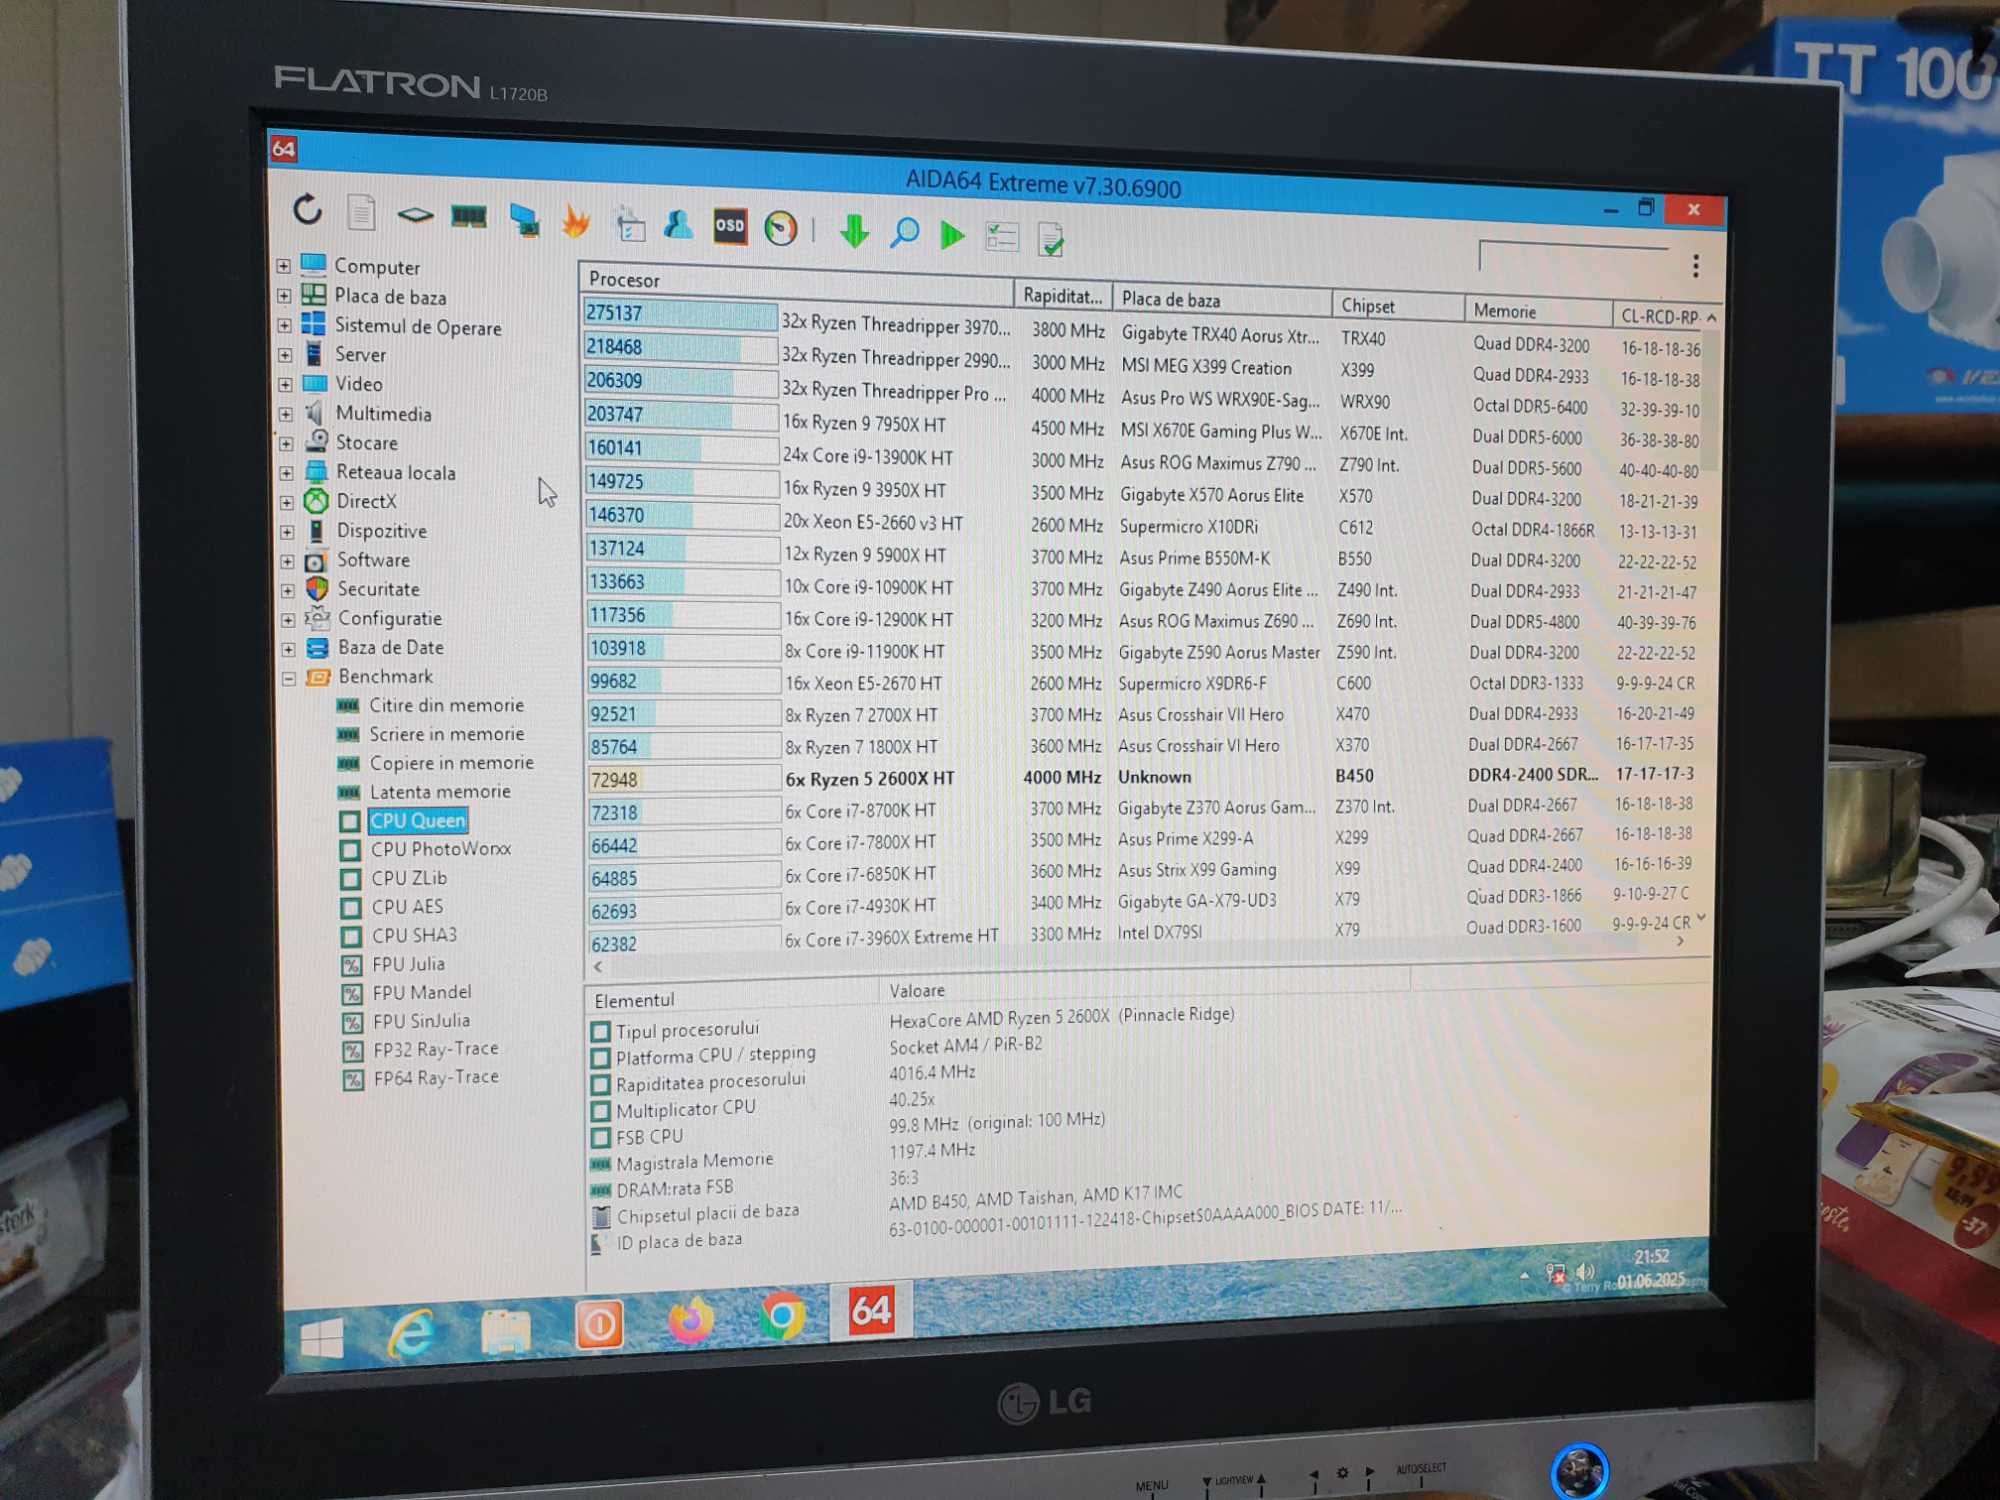
Task: Sort by the Chipset column header
Action: 1398,306
